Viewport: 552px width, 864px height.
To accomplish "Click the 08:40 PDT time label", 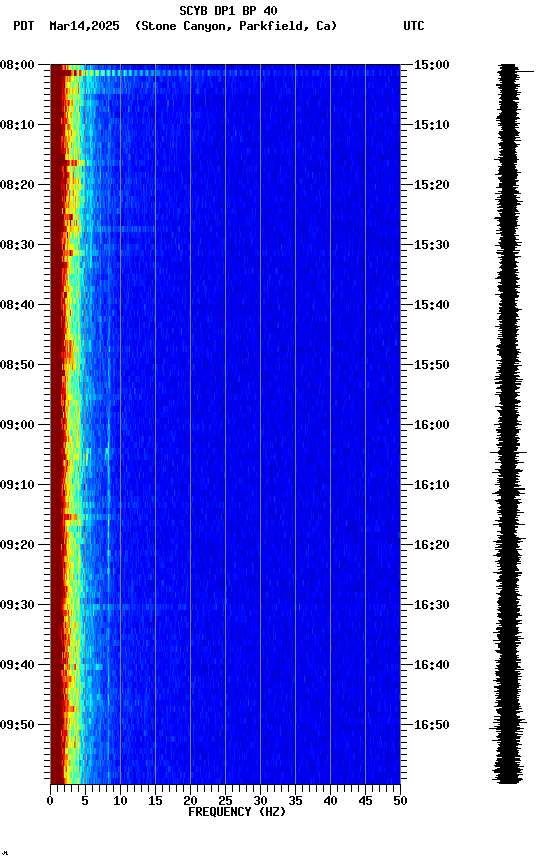I will pos(17,305).
